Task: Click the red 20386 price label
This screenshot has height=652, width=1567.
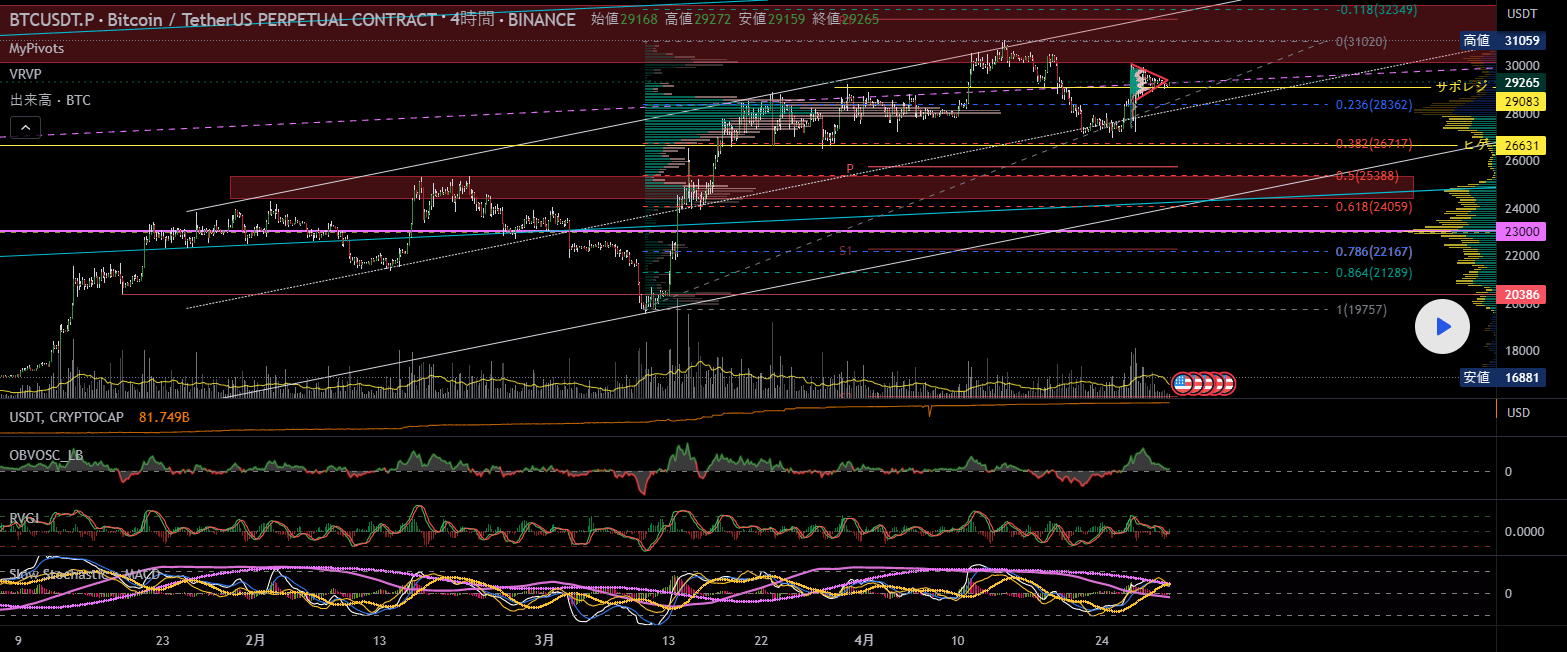Action: [1520, 295]
